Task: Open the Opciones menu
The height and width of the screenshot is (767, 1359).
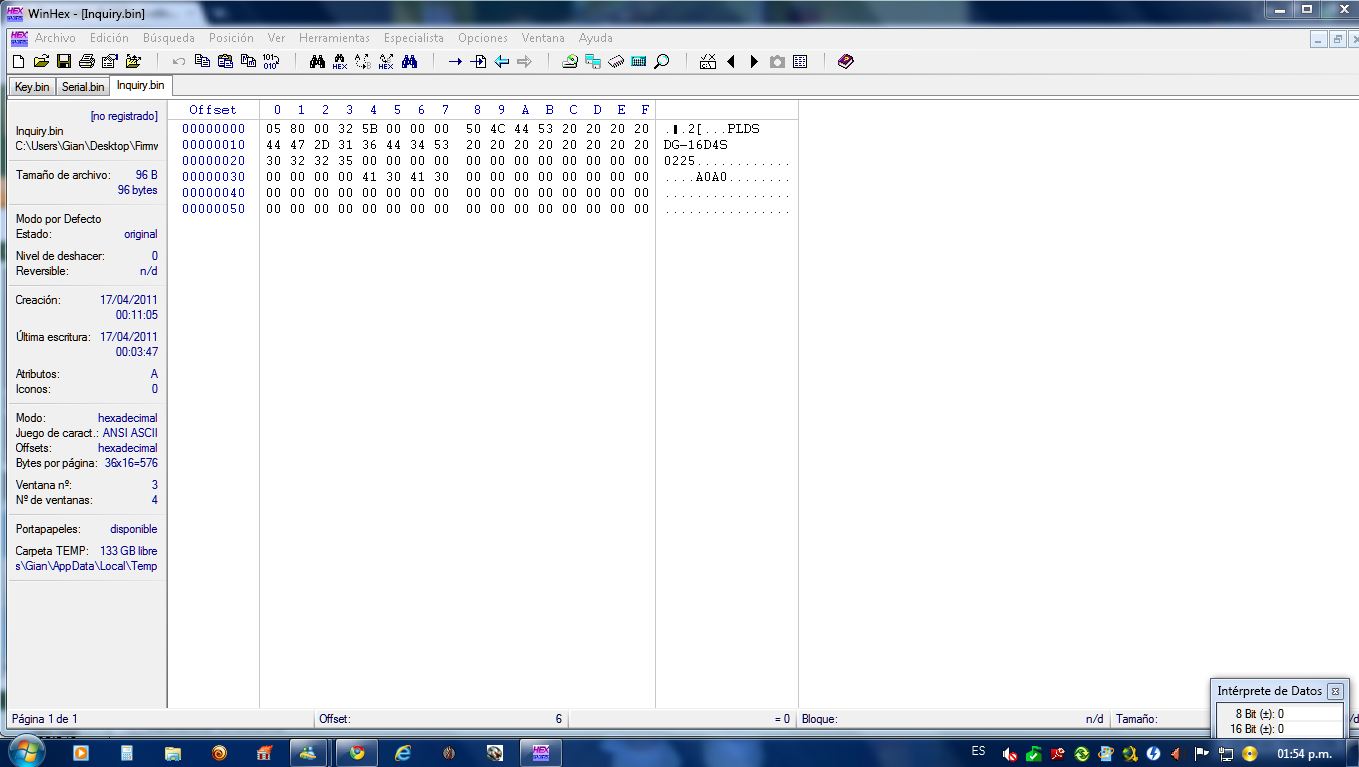Action: pos(483,38)
